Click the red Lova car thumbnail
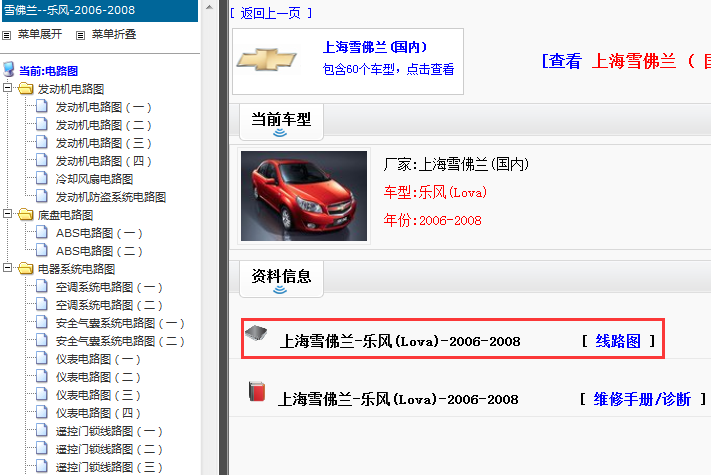Image resolution: width=711 pixels, height=475 pixels. click(304, 196)
